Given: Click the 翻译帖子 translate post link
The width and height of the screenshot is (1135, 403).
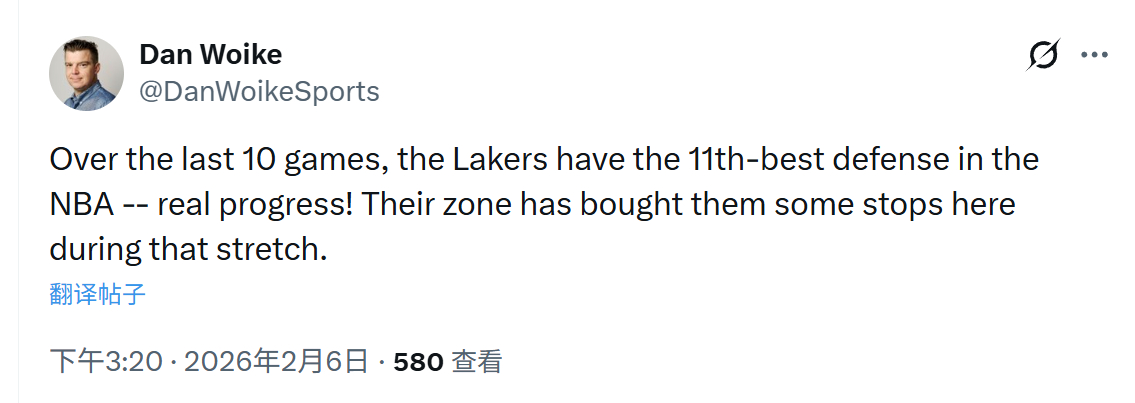Looking at the screenshot, I should tap(98, 294).
